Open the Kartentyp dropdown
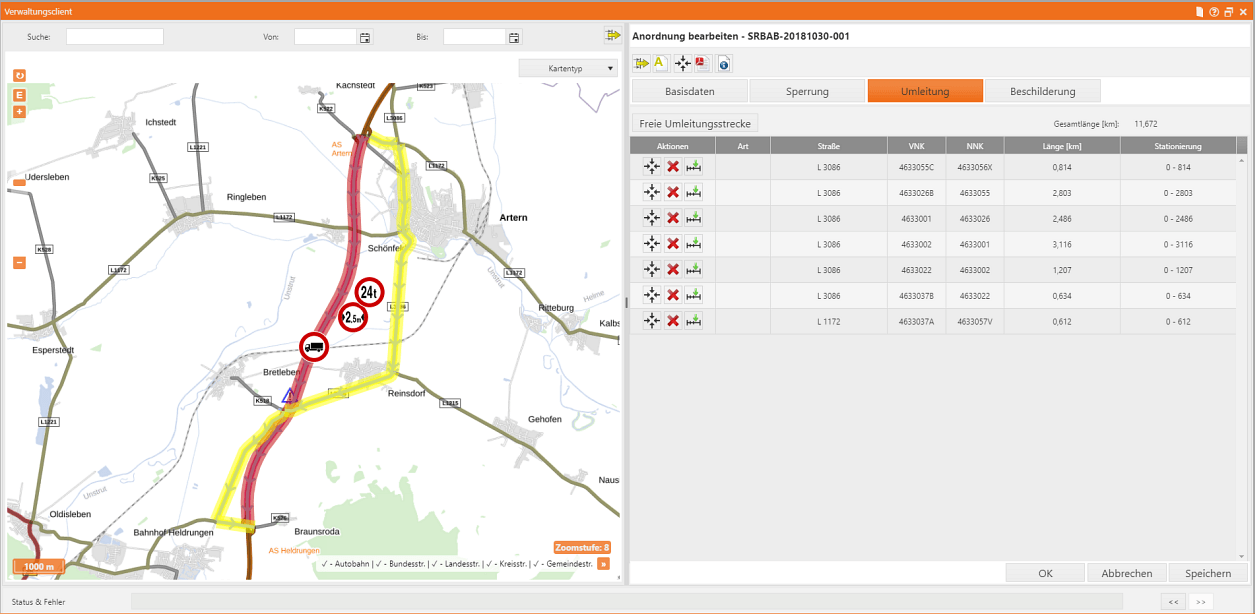 567,68
